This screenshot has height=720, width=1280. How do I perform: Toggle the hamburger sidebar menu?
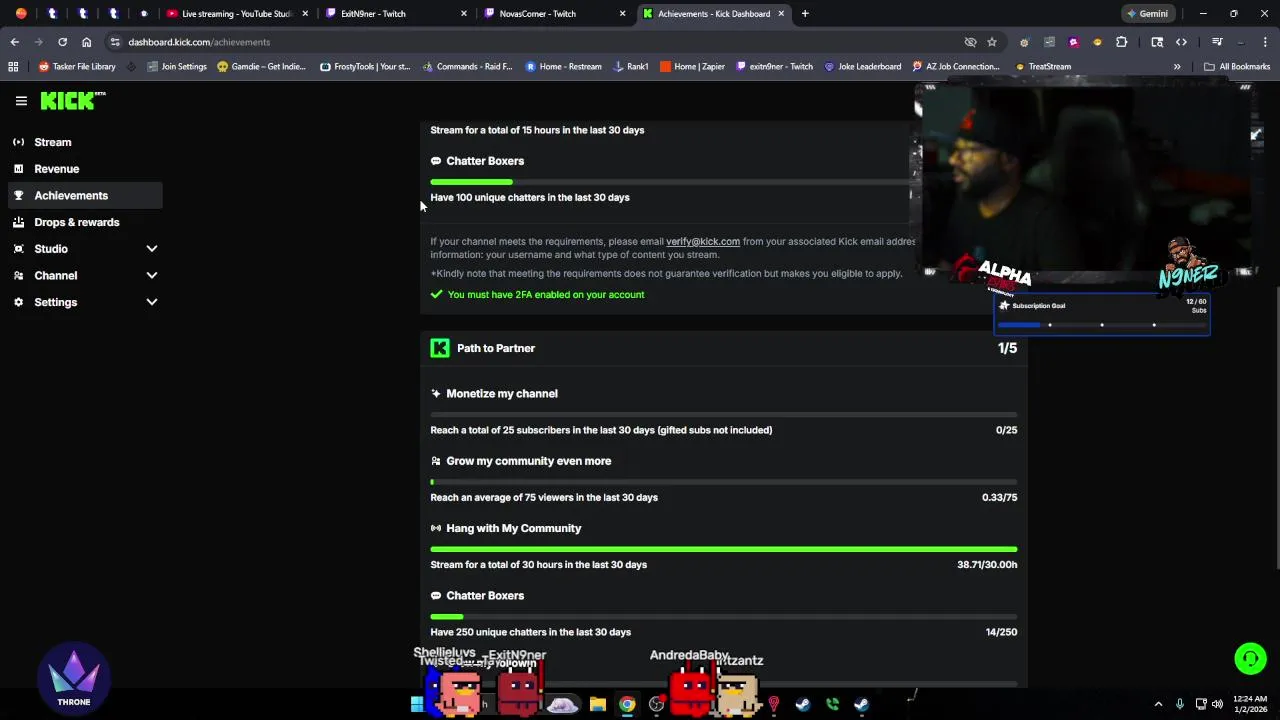(21, 101)
